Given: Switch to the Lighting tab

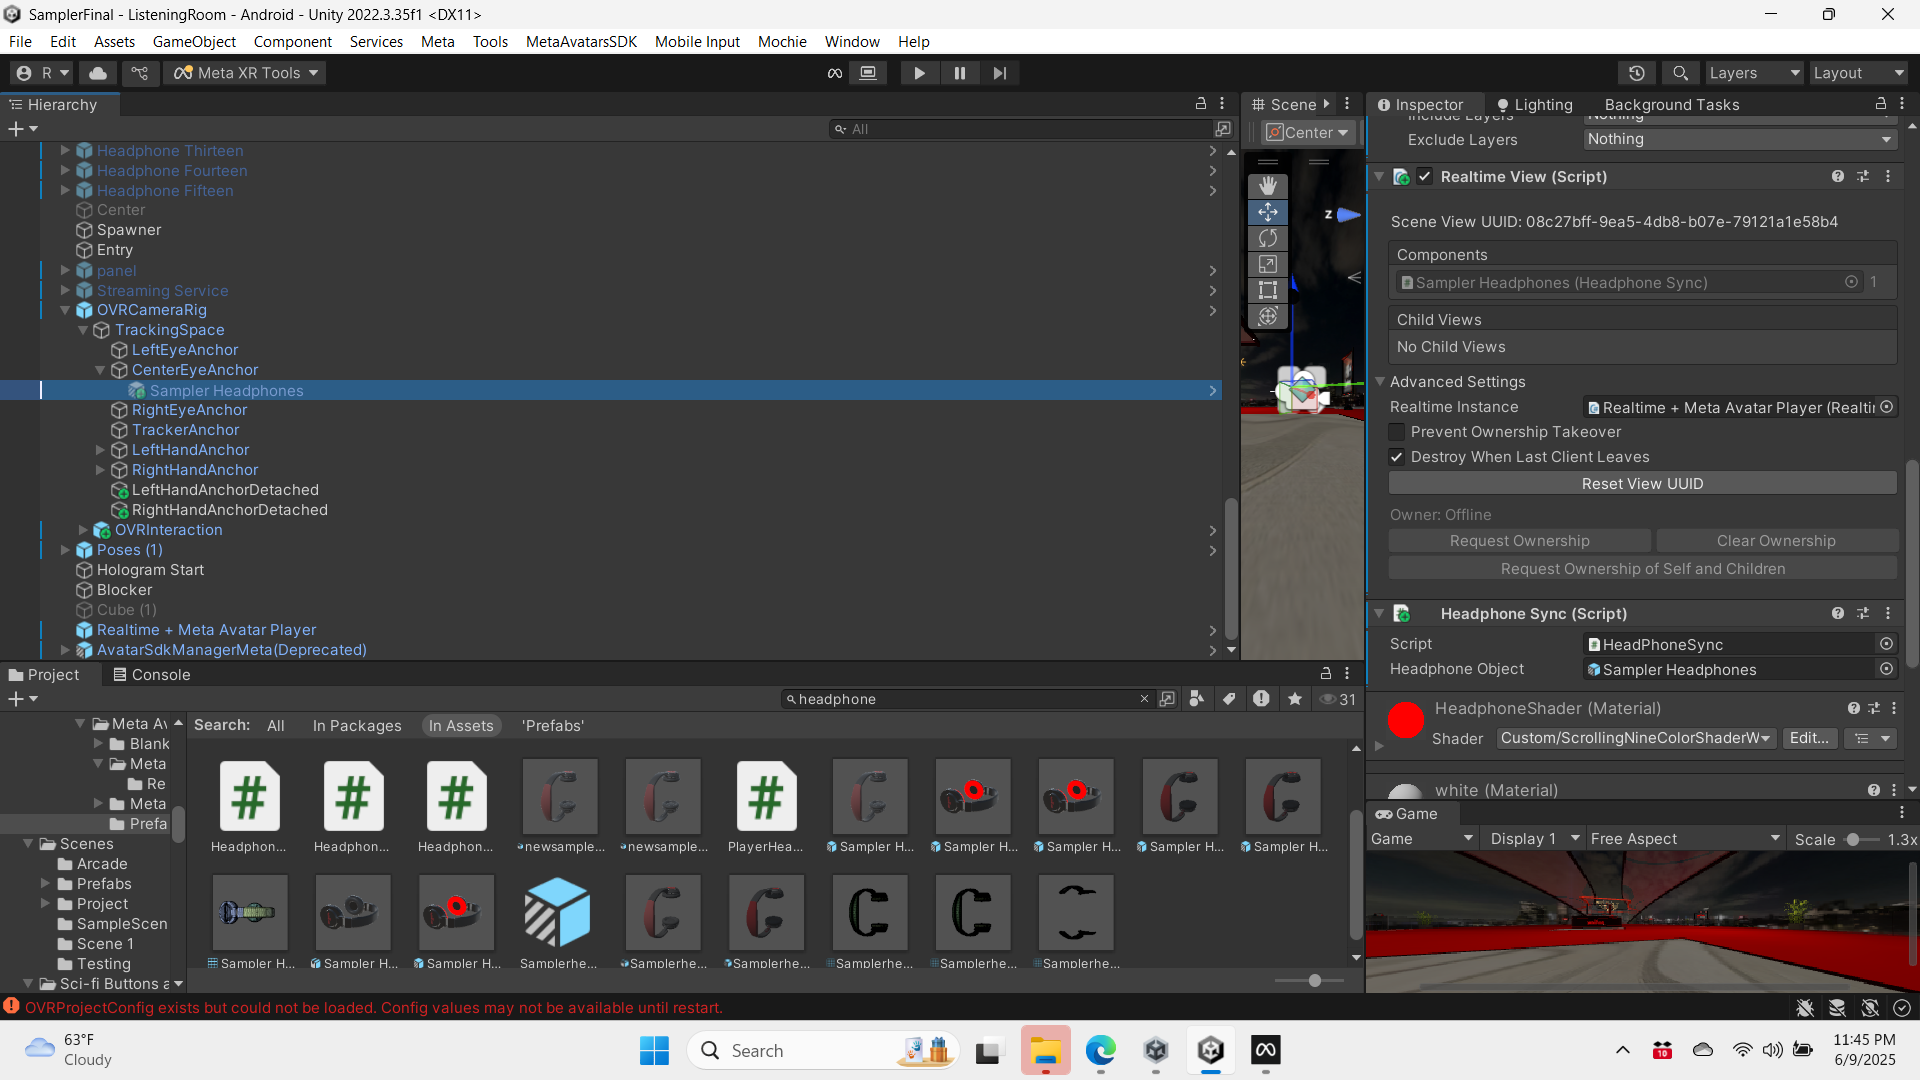Looking at the screenshot, I should click(x=1534, y=104).
